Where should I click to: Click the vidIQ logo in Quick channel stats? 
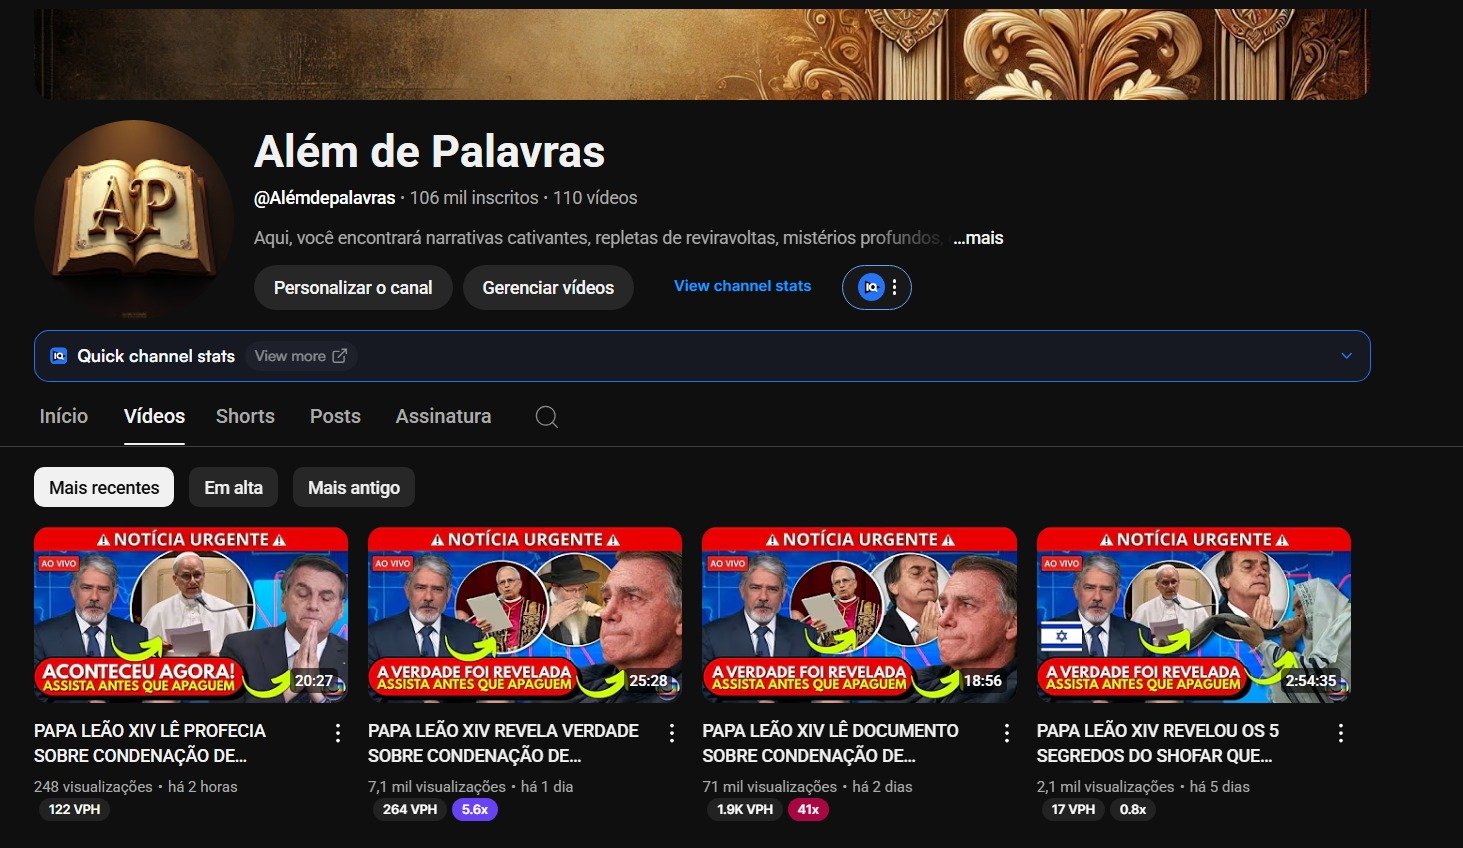click(59, 356)
